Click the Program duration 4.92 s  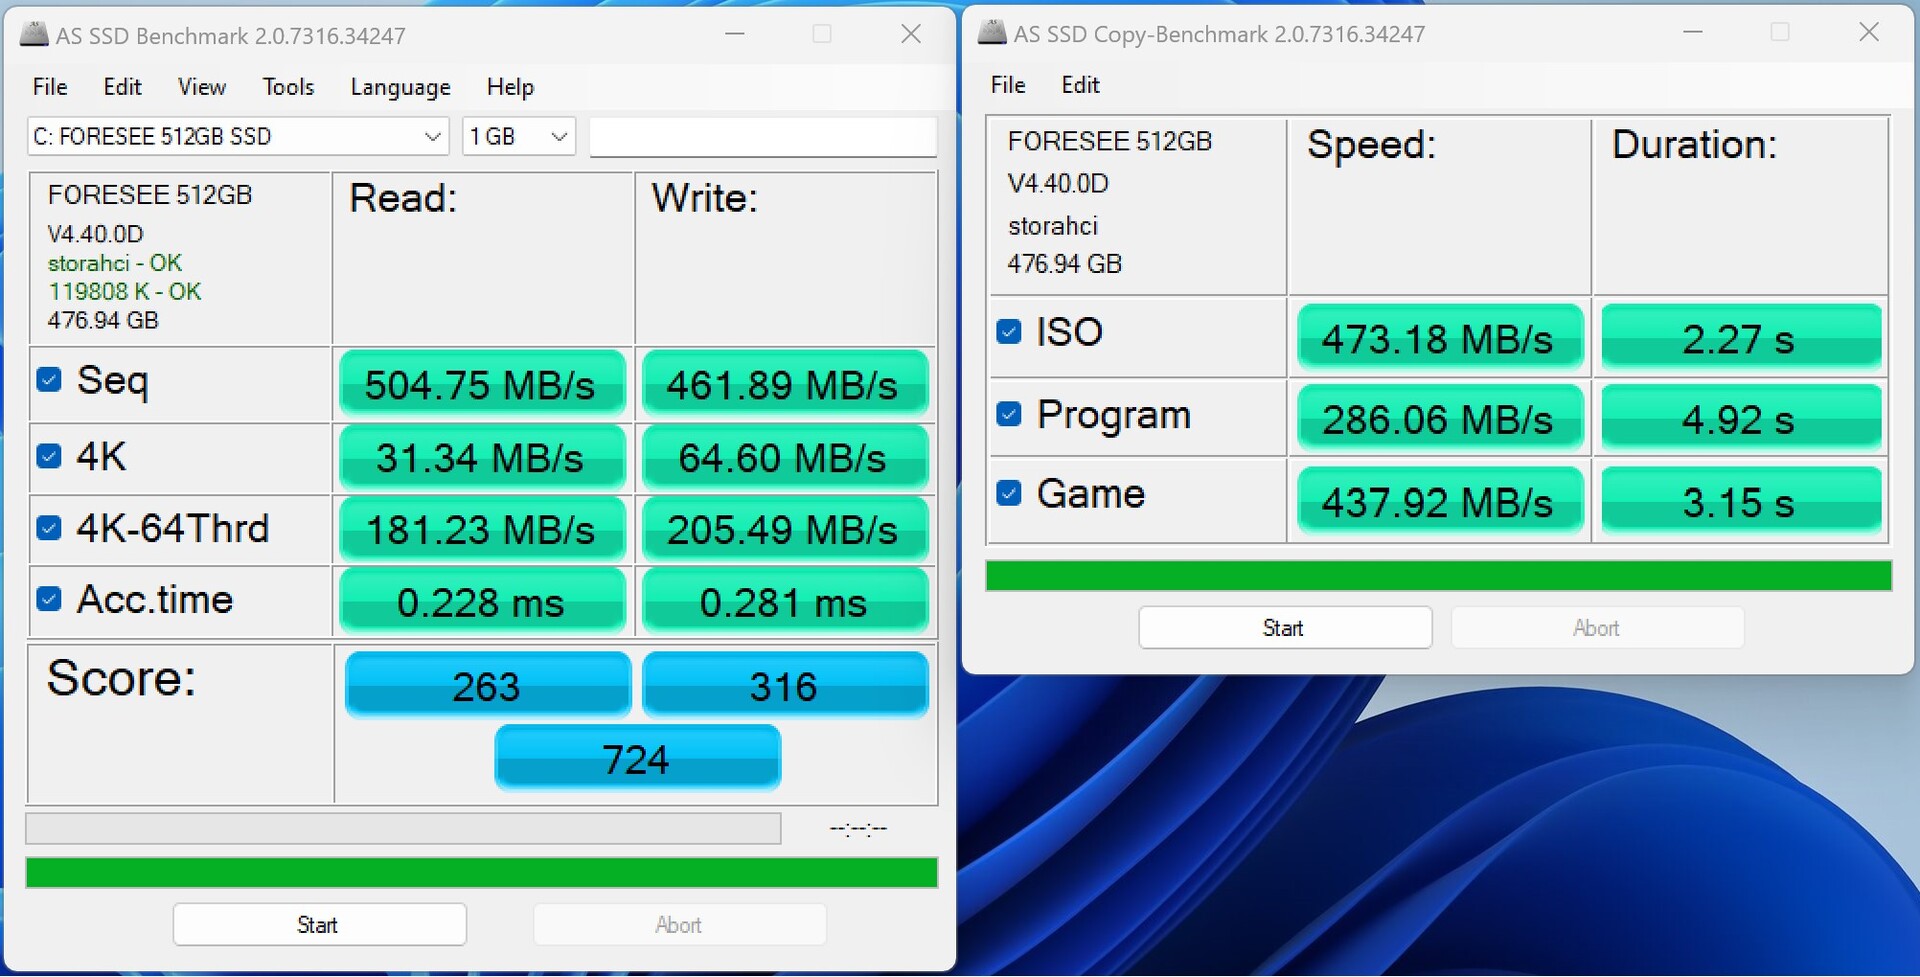coord(1741,418)
